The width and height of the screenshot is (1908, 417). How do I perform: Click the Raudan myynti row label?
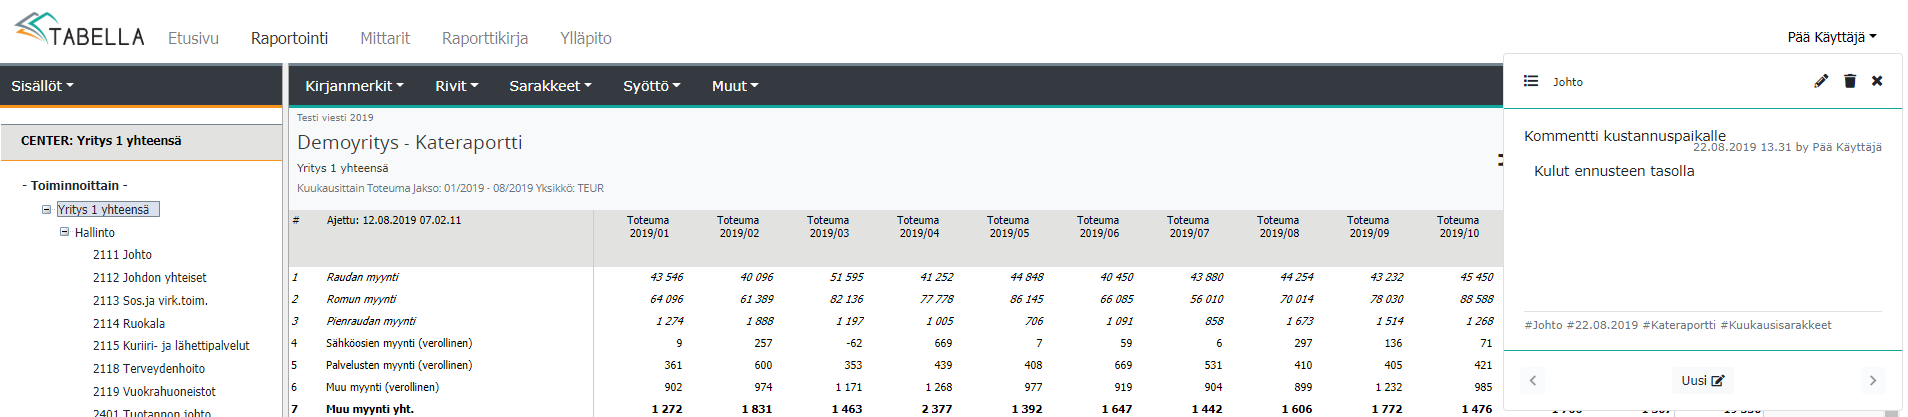tap(362, 277)
